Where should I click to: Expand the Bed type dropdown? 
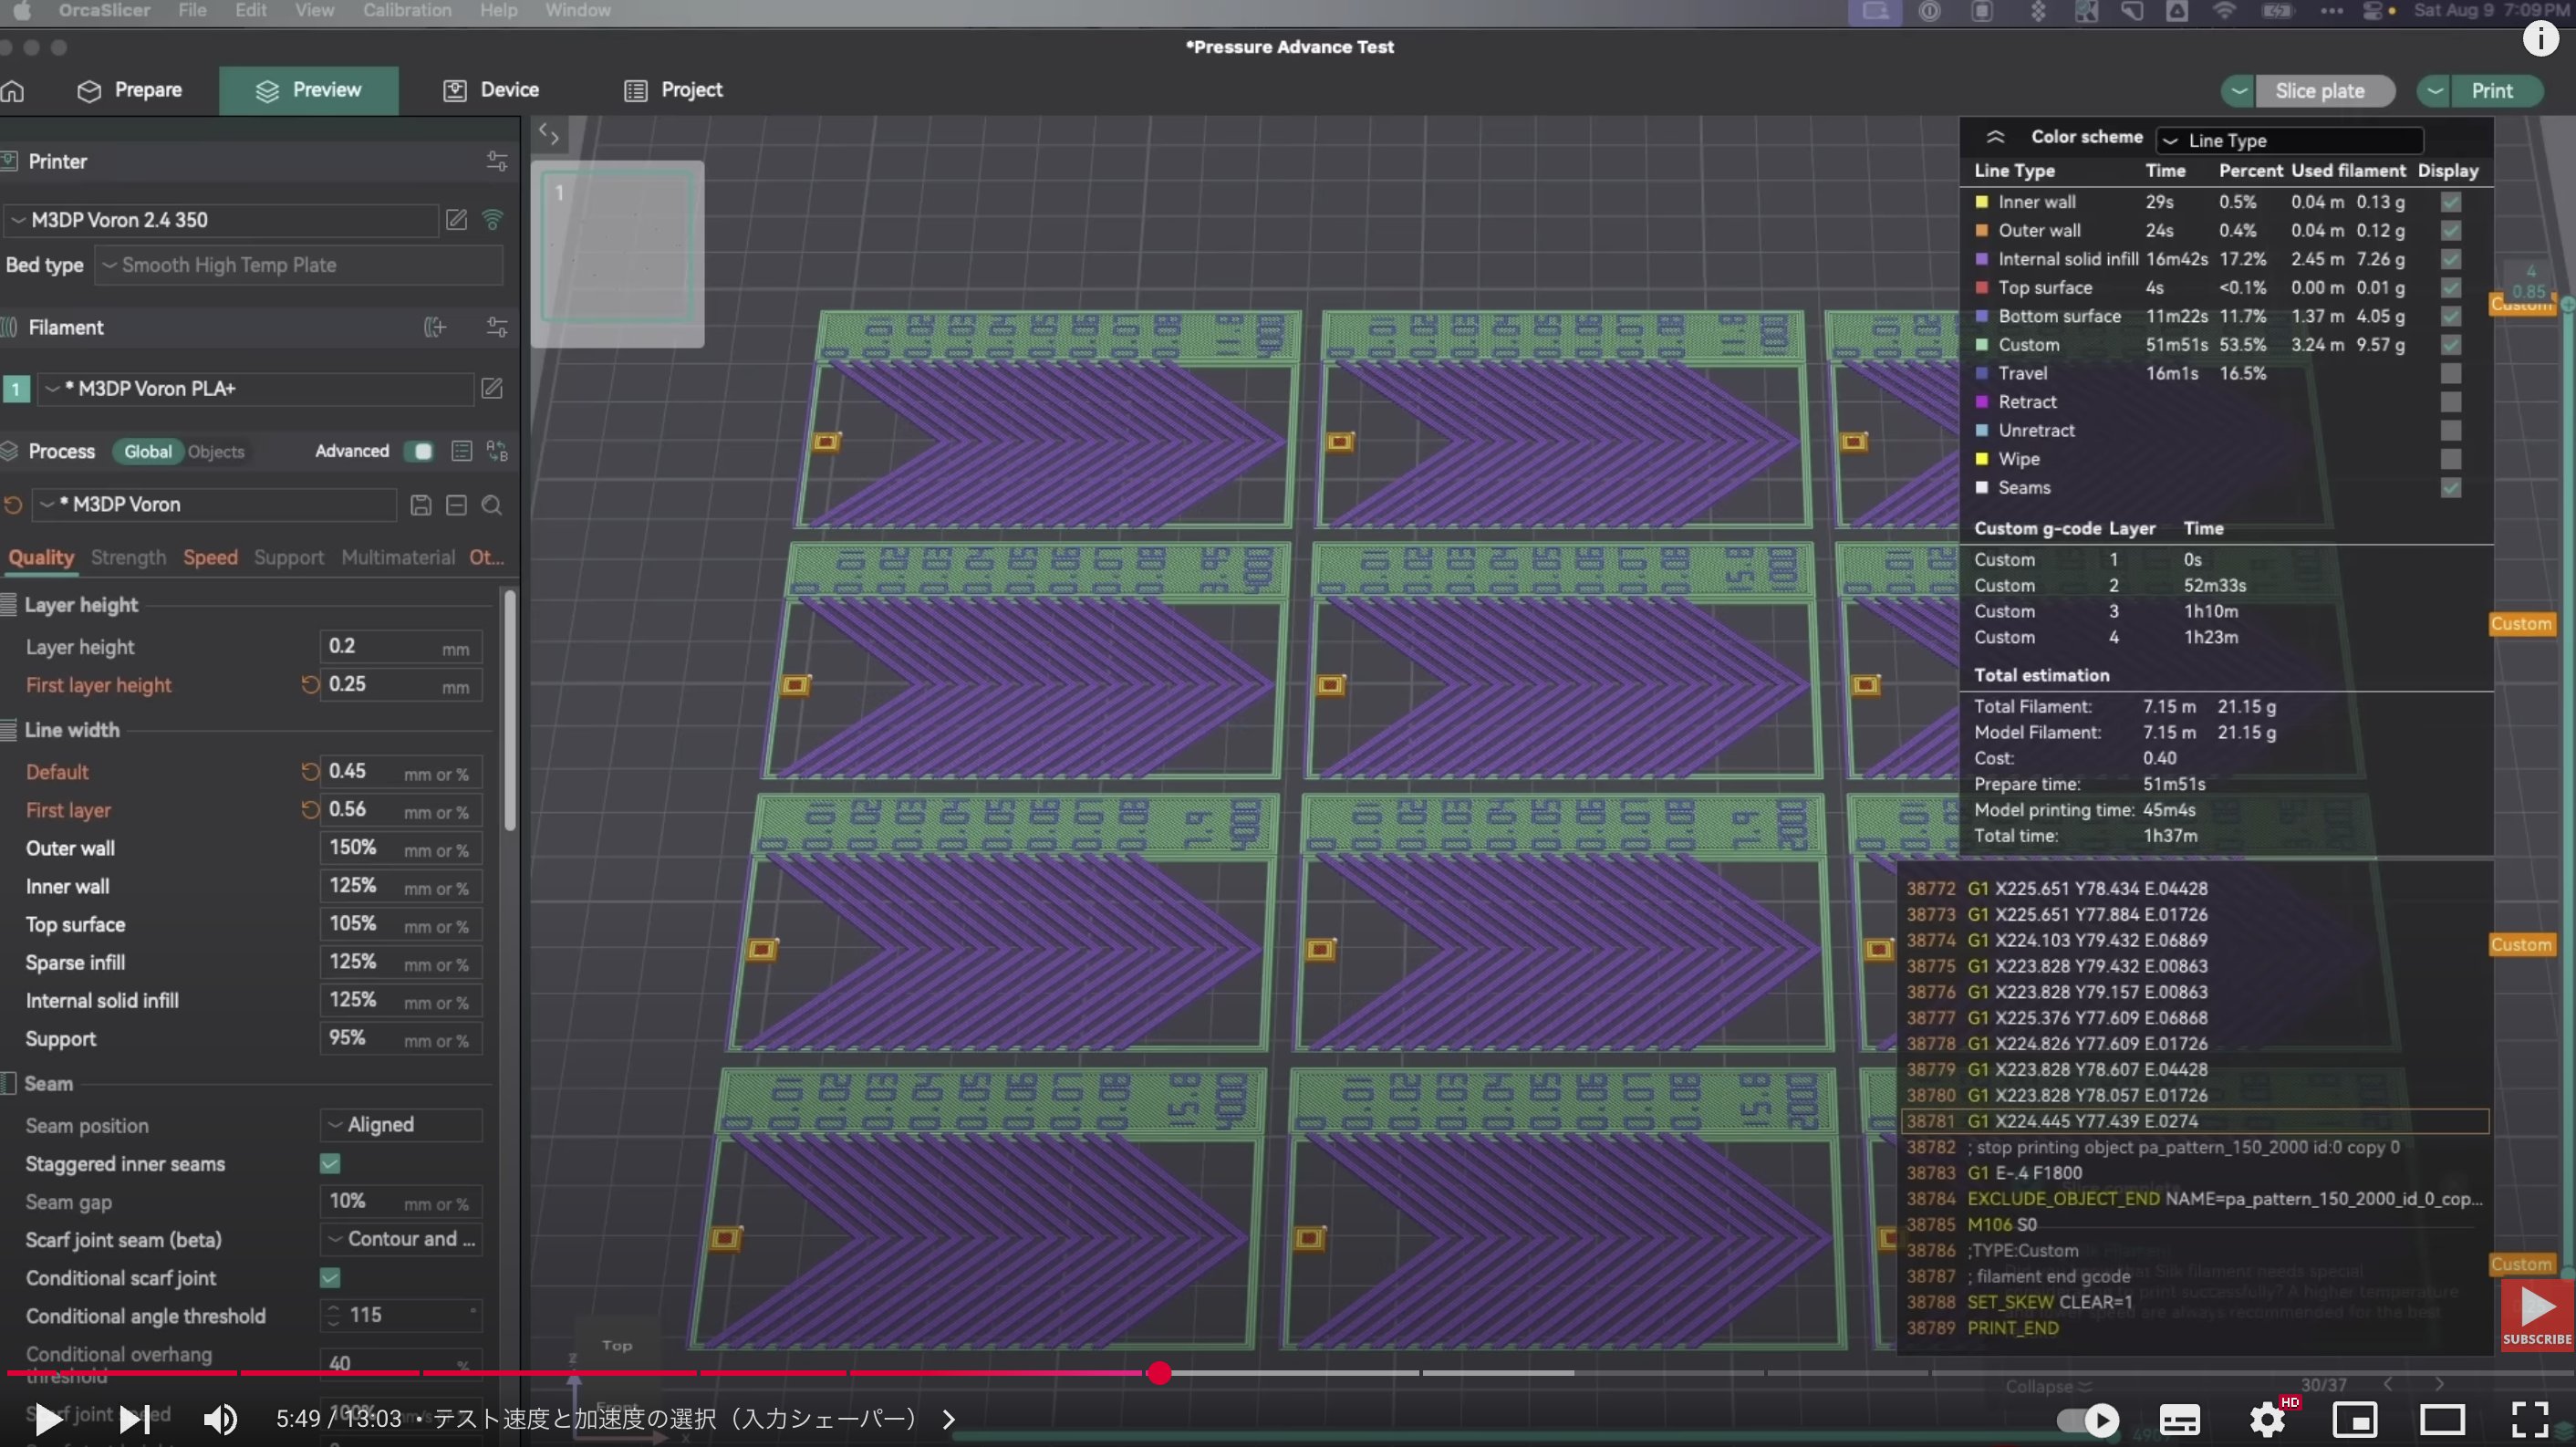pos(298,265)
